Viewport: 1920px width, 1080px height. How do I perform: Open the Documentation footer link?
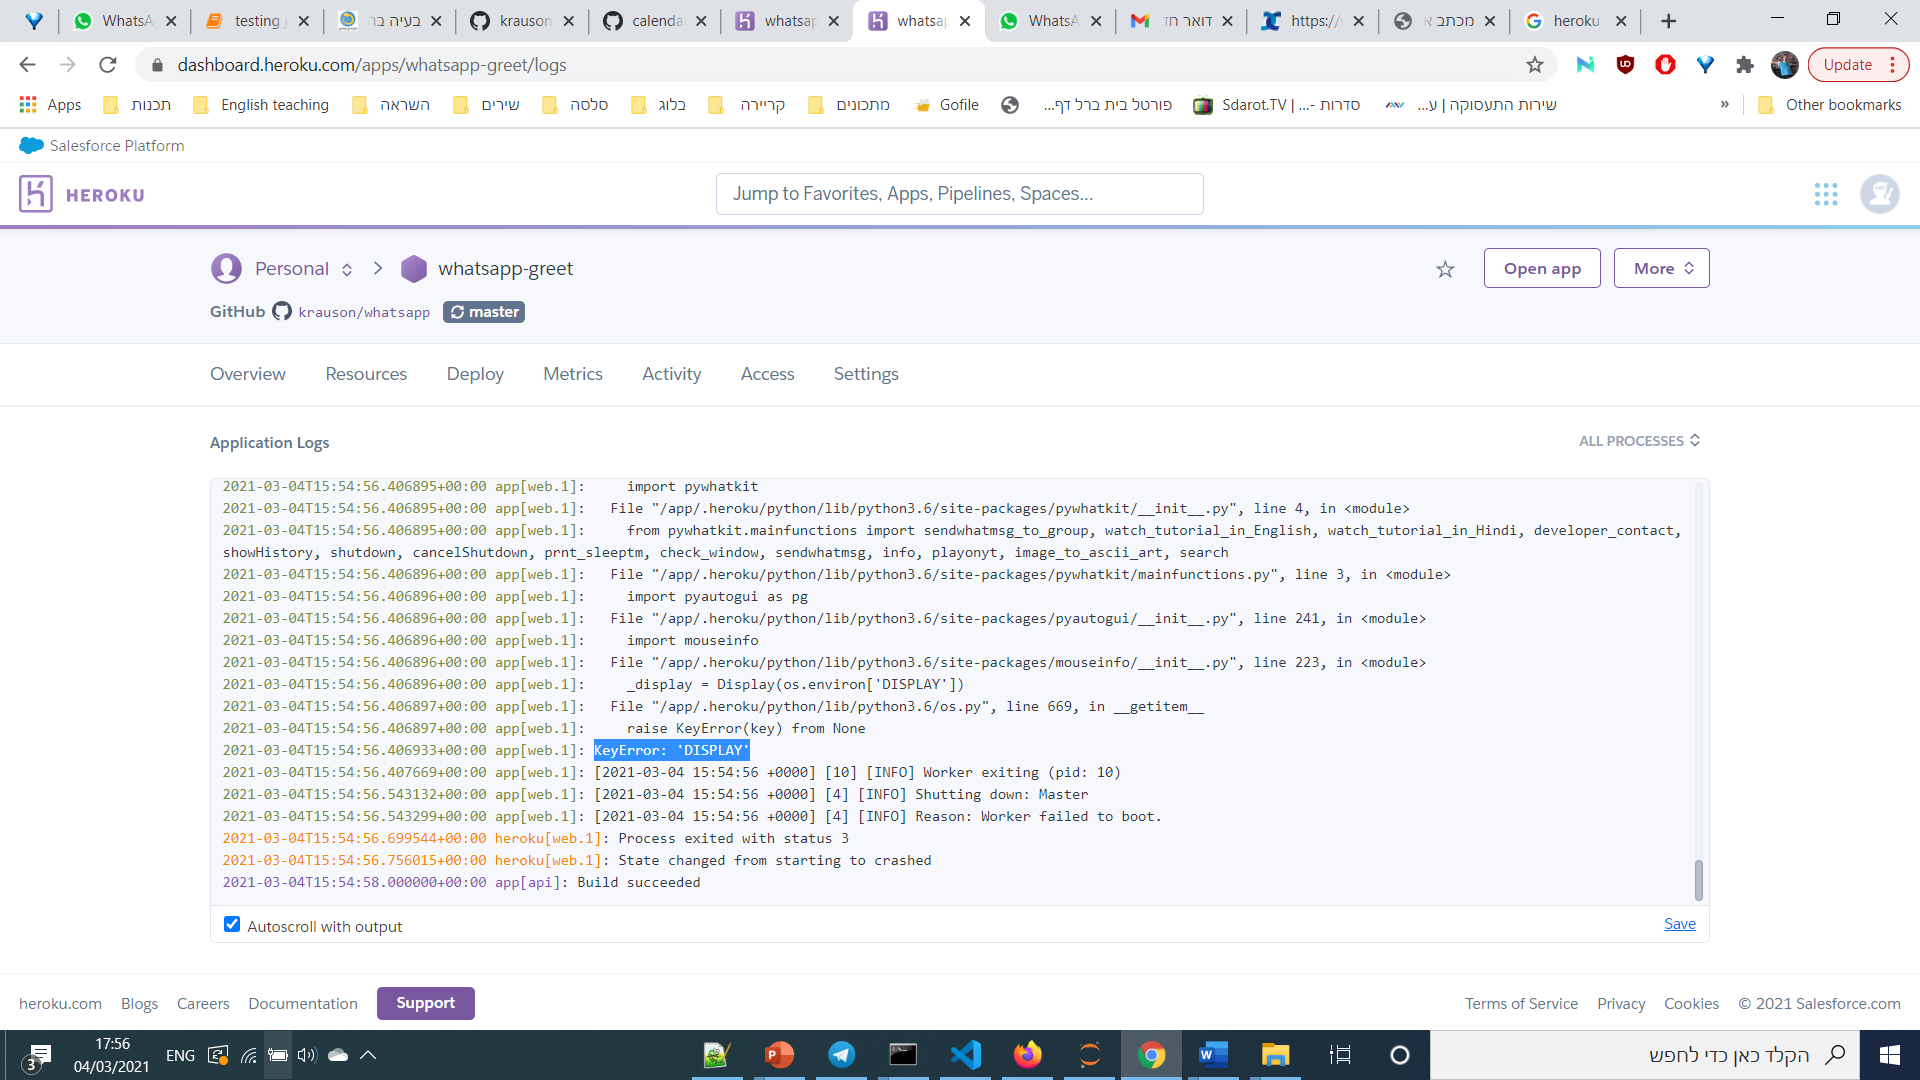[x=303, y=1004]
